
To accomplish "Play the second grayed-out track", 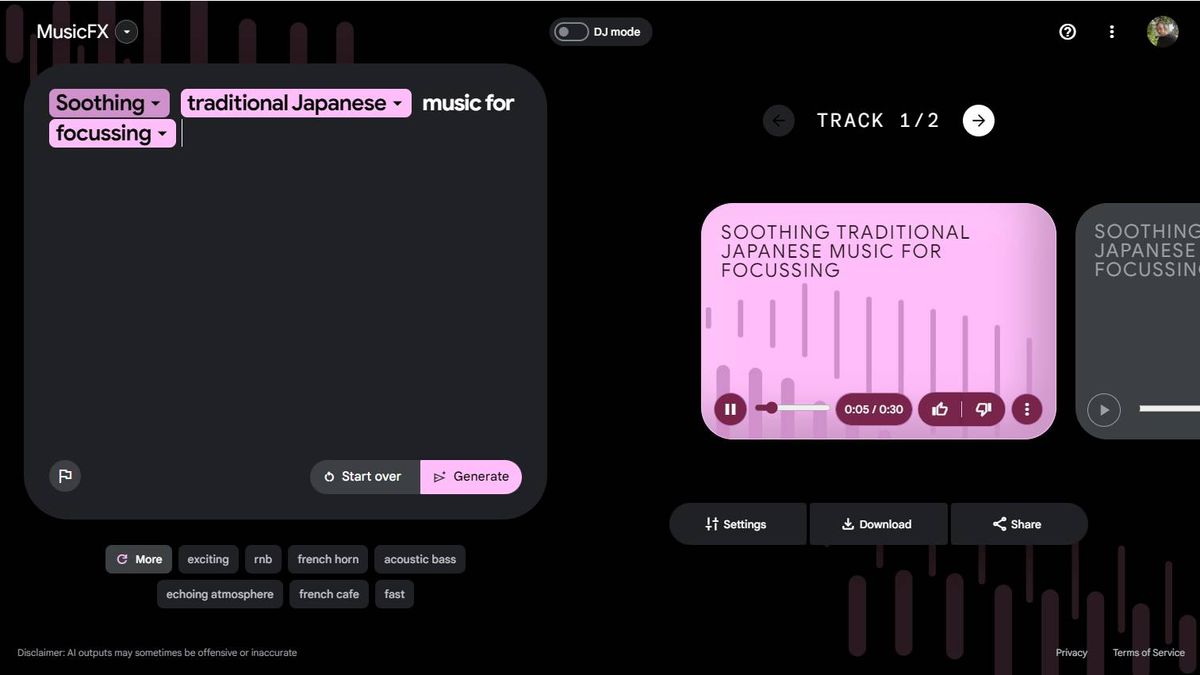I will pyautogui.click(x=1104, y=409).
